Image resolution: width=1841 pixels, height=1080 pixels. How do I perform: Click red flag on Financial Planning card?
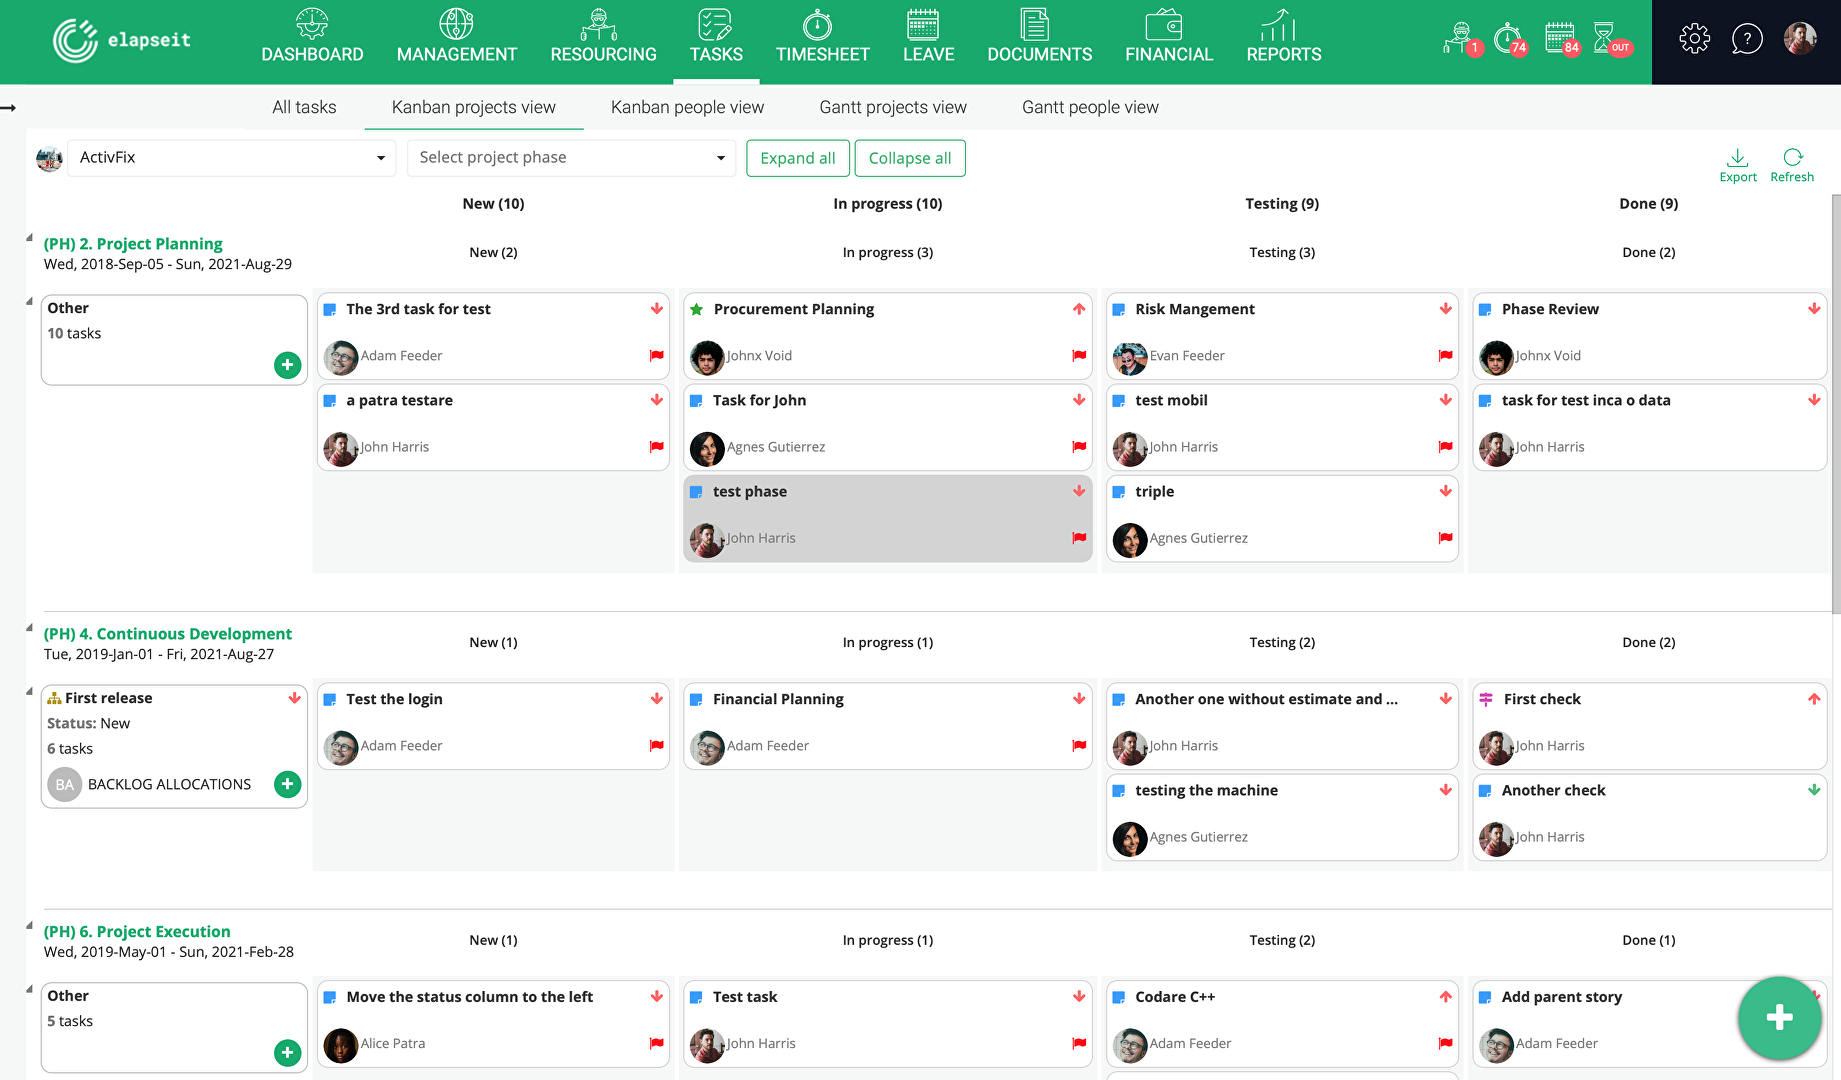pyautogui.click(x=1079, y=745)
